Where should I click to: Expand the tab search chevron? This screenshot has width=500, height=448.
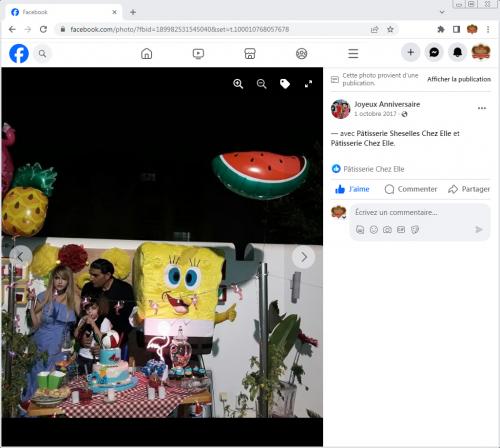[x=442, y=12]
